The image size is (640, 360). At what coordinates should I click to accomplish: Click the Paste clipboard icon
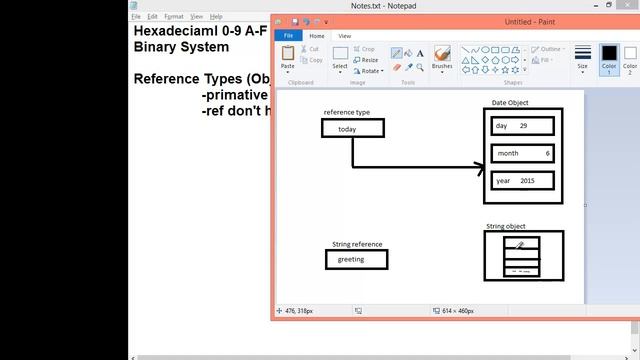288,53
